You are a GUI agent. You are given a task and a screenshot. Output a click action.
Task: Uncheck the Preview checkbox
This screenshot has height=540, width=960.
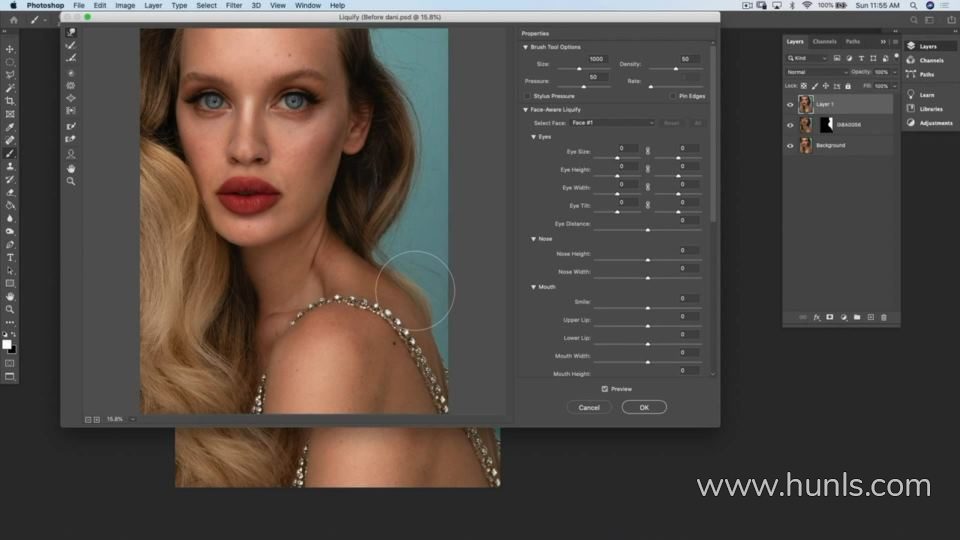(x=605, y=389)
